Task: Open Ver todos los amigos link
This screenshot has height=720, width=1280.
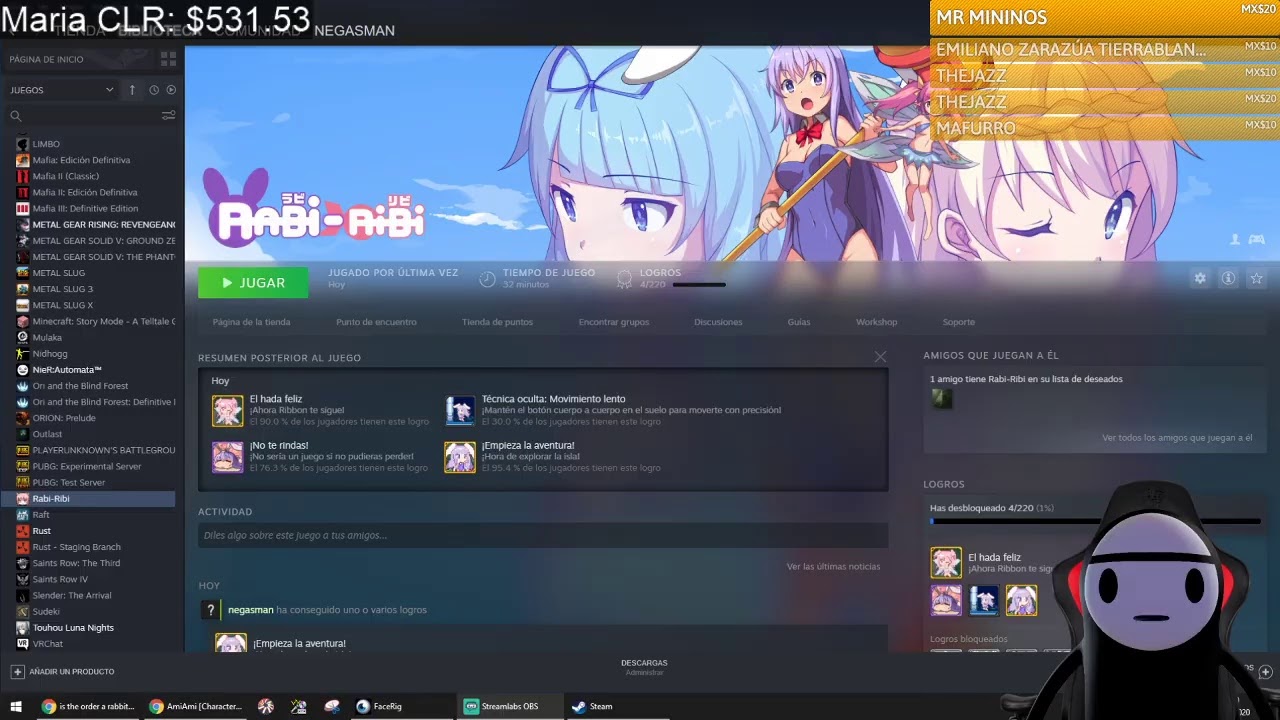Action: (1177, 438)
